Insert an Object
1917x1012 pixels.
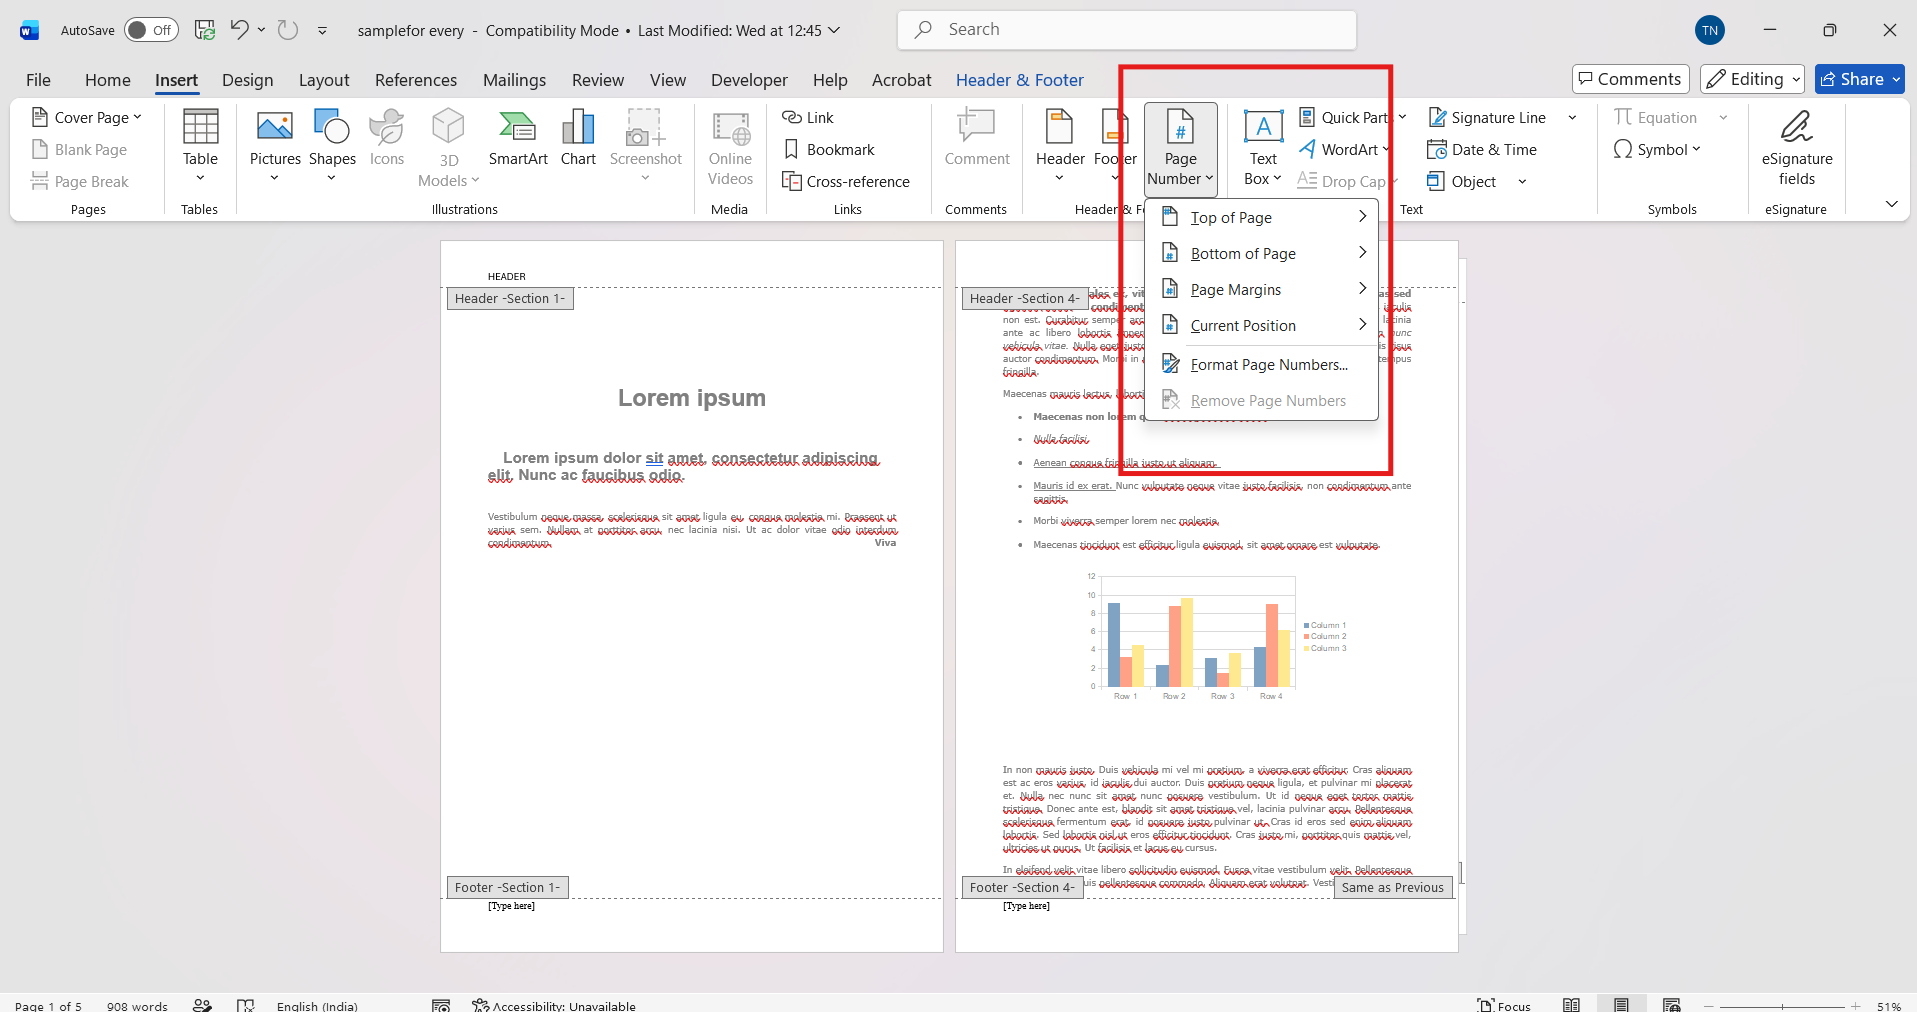(x=1462, y=181)
